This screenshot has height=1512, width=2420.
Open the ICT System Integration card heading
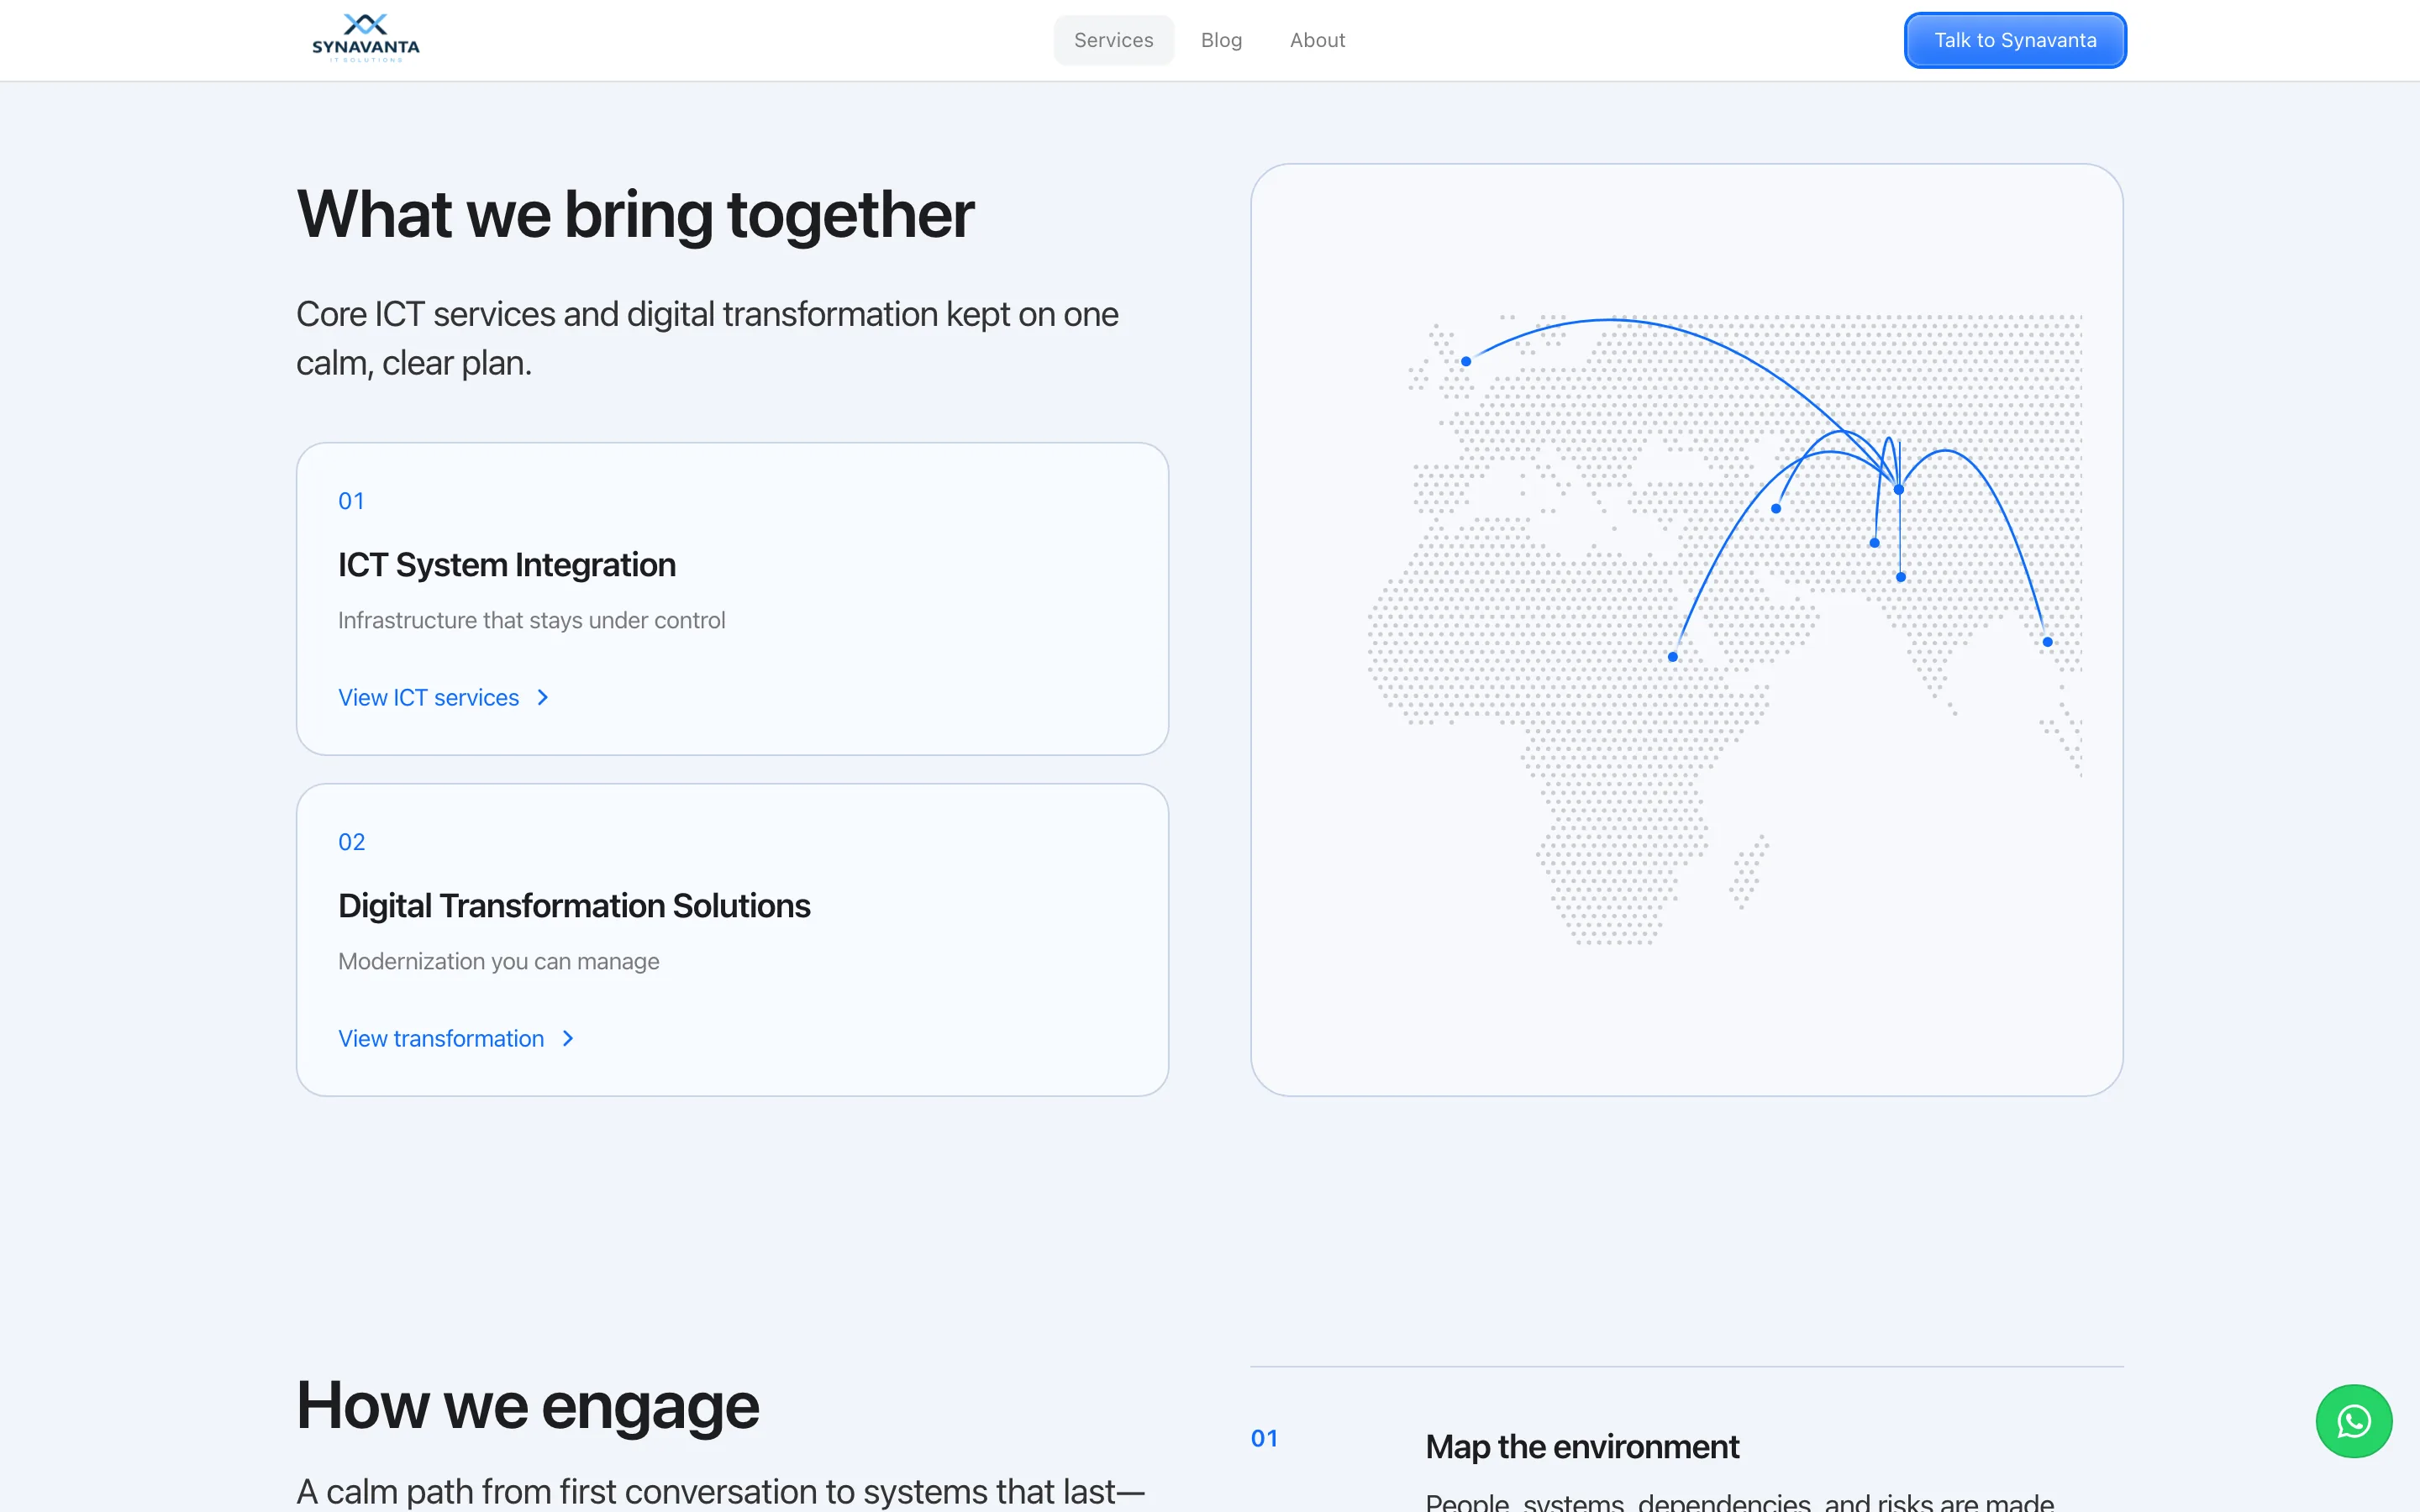pyautogui.click(x=507, y=565)
